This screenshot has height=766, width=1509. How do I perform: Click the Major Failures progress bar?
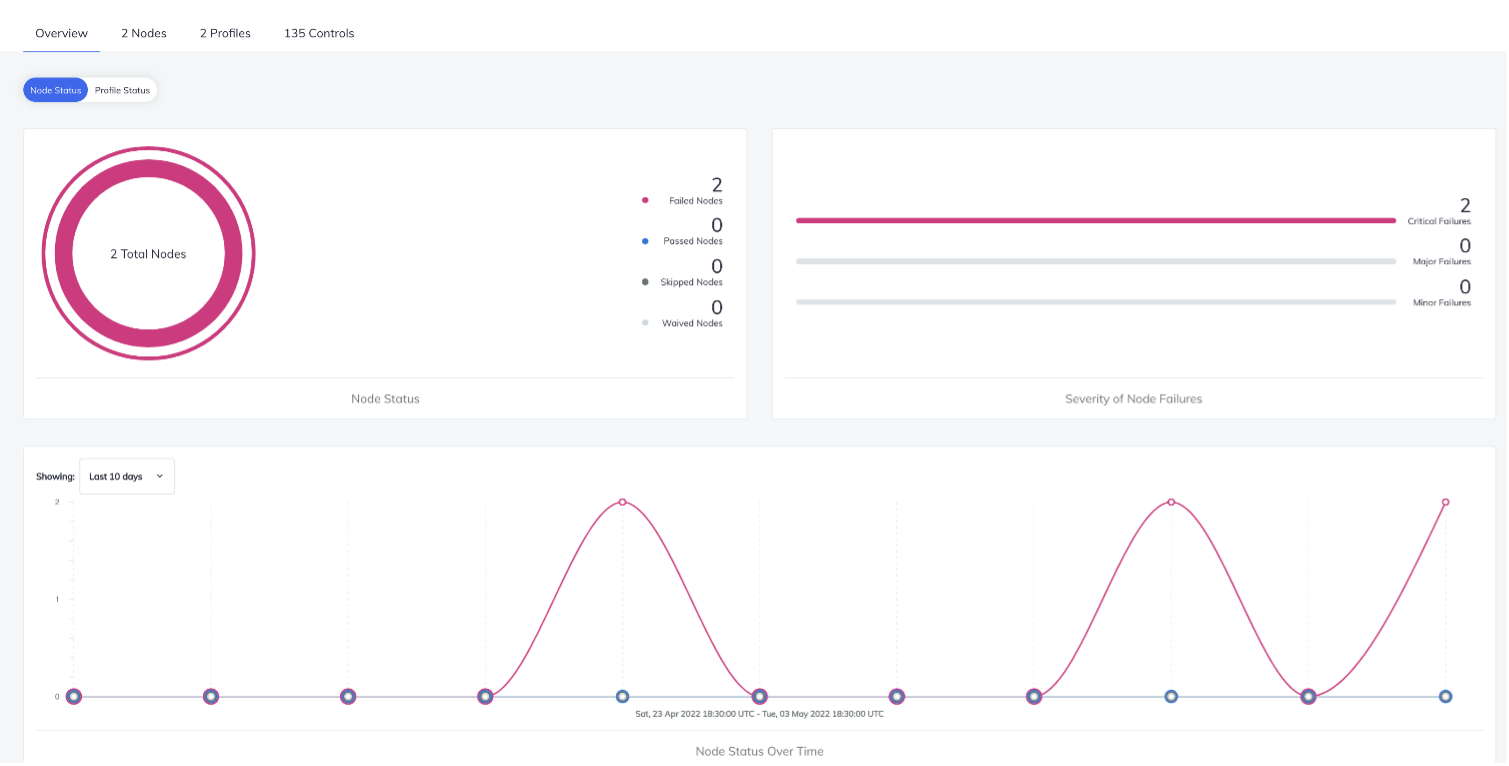[x=1095, y=261]
